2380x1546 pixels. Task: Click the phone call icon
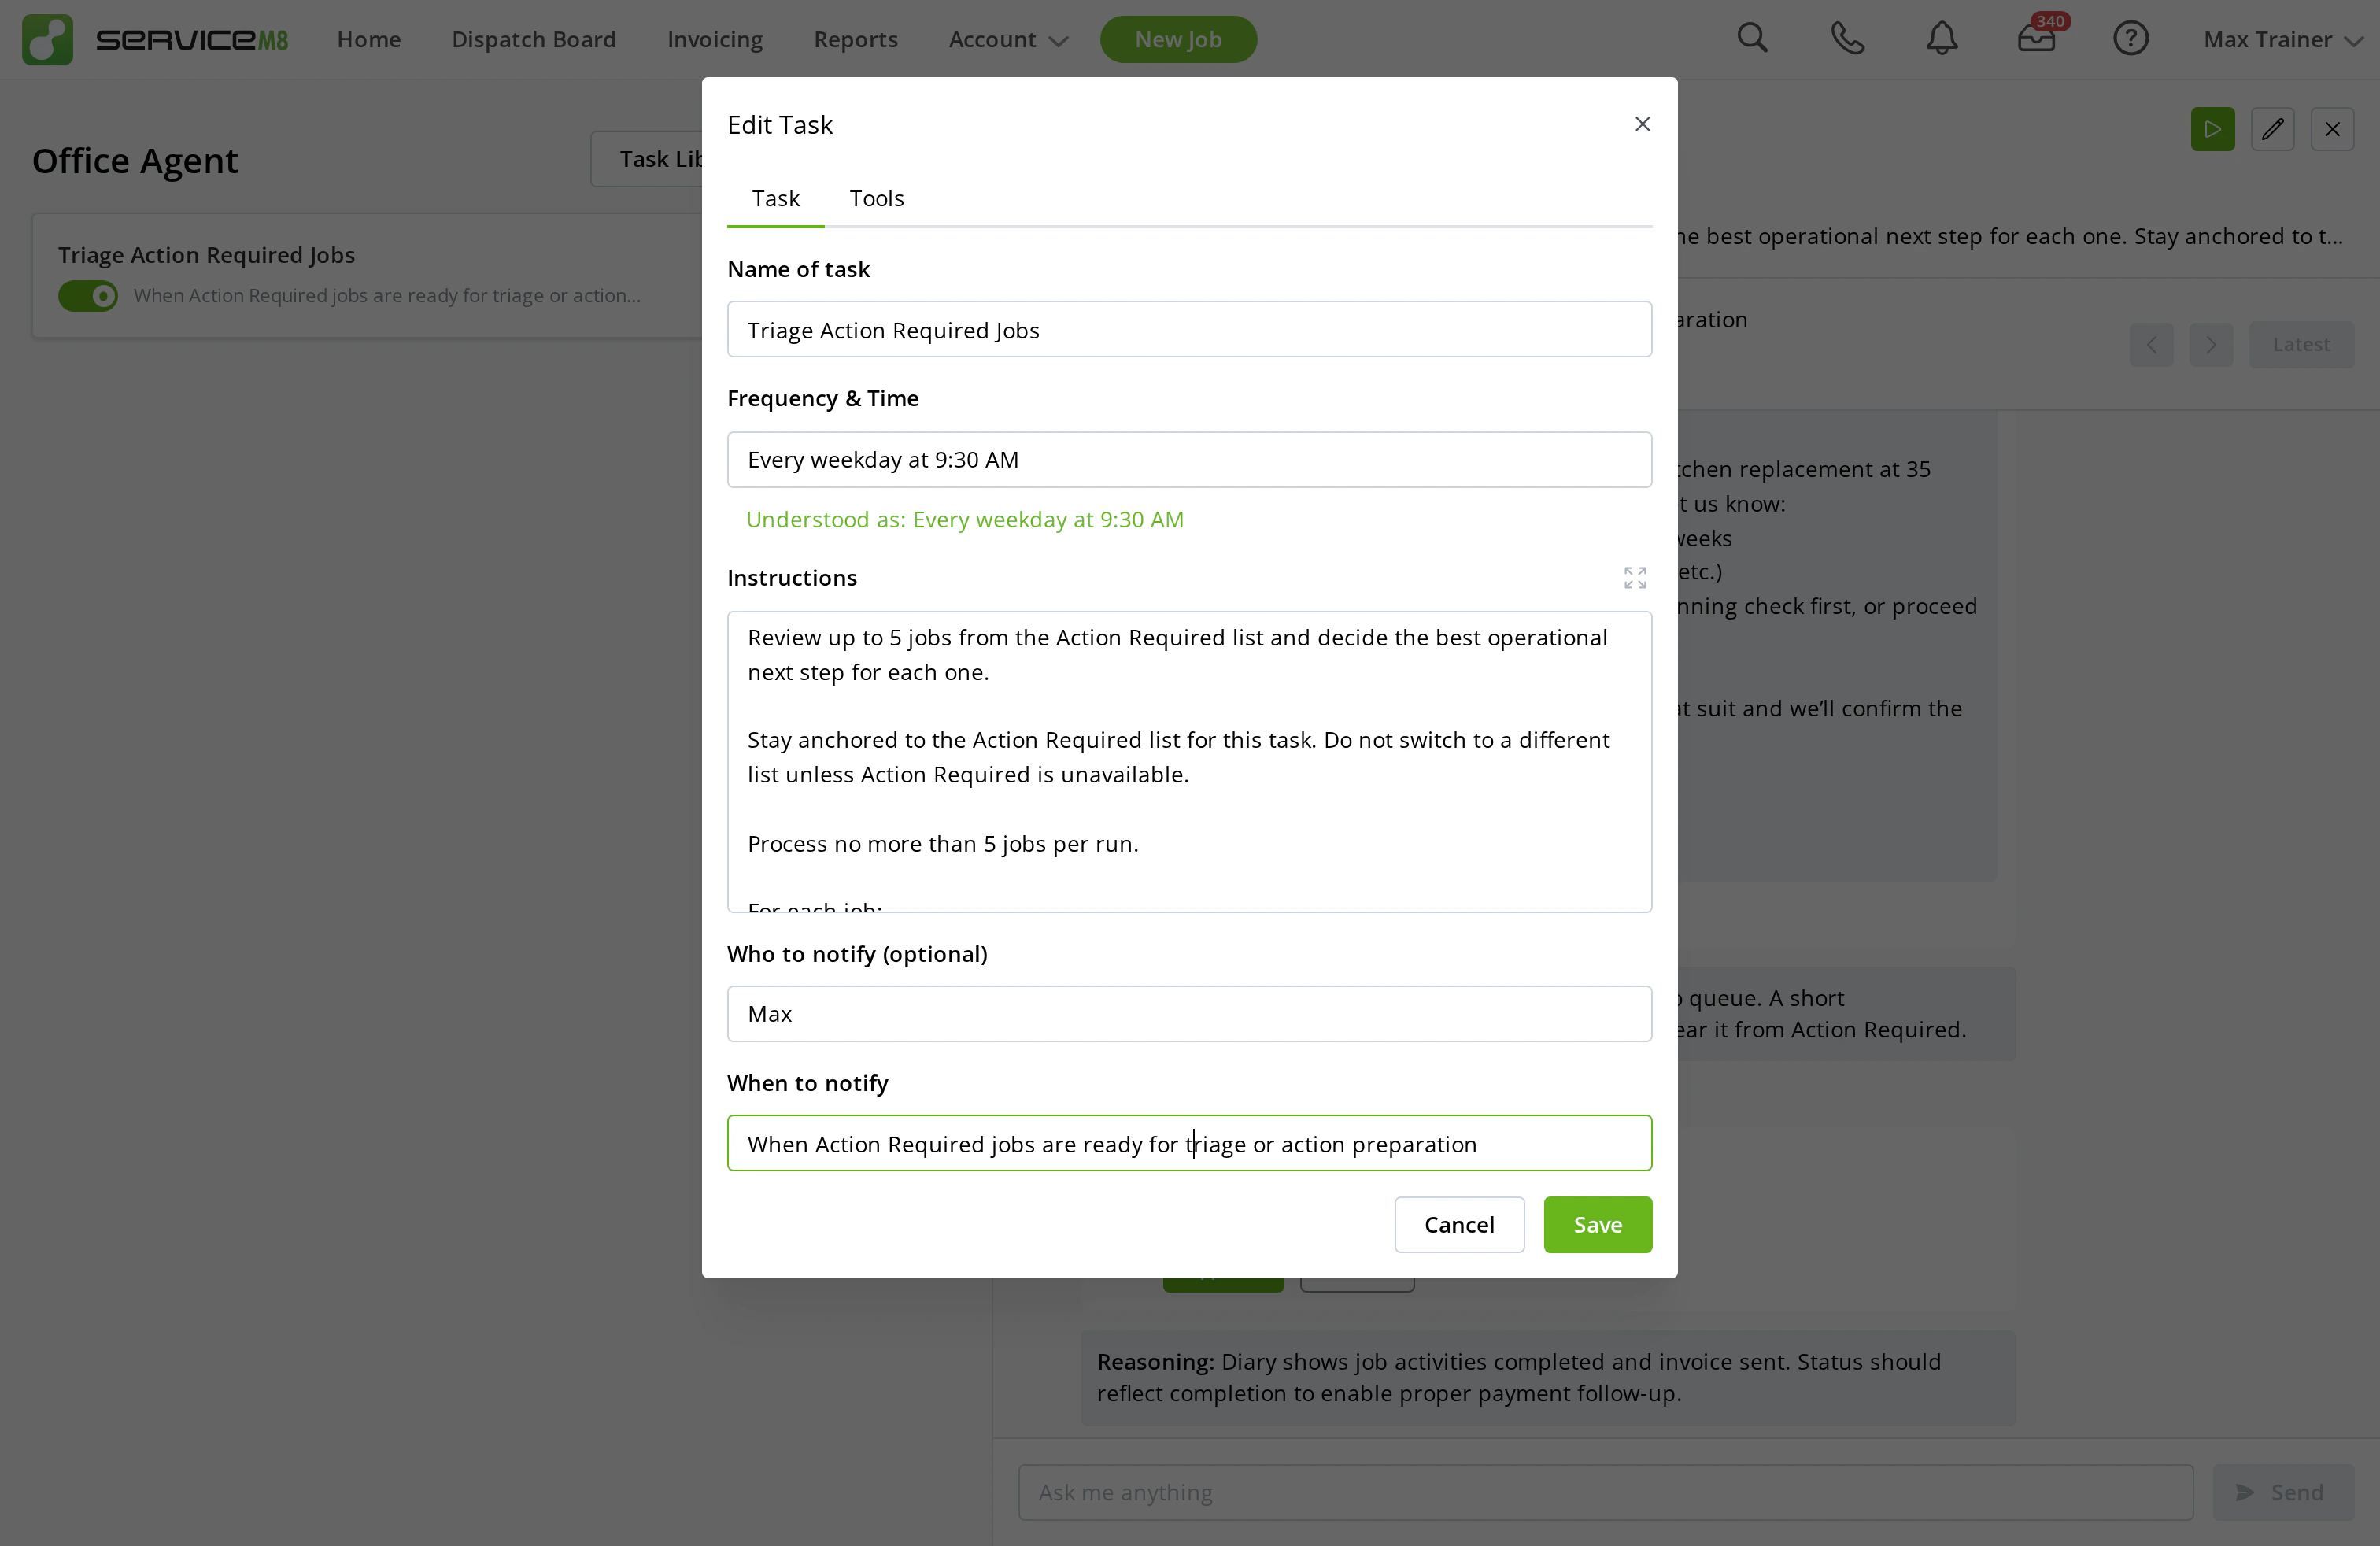point(1847,39)
